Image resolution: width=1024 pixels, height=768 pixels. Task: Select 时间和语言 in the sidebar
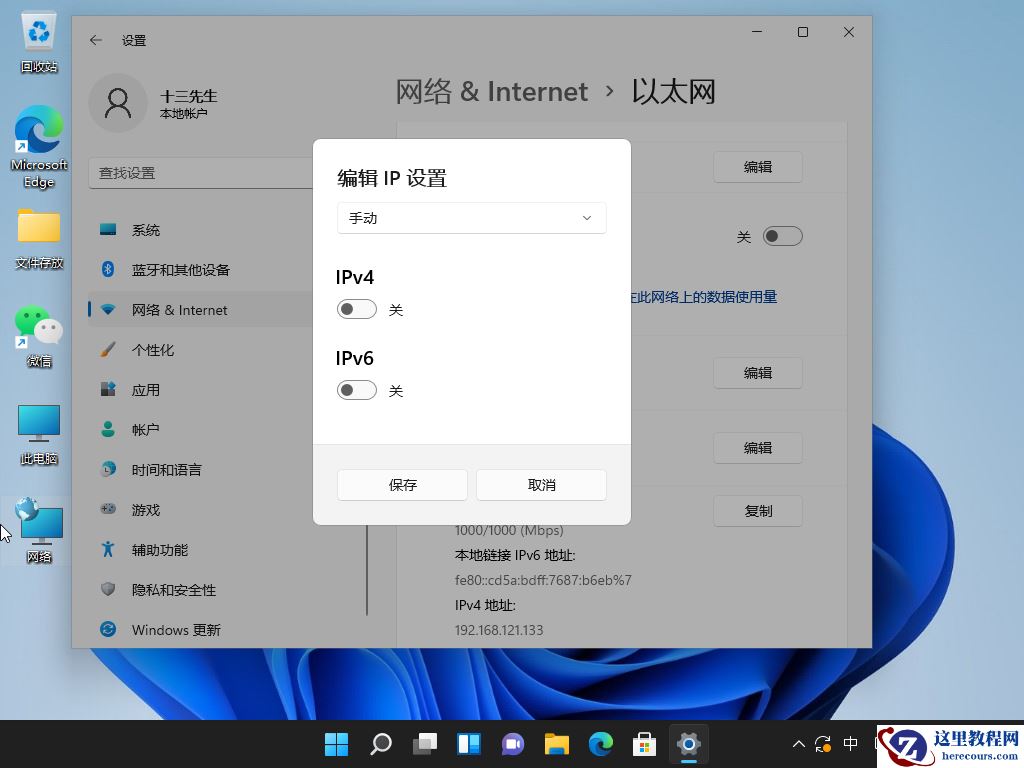166,469
